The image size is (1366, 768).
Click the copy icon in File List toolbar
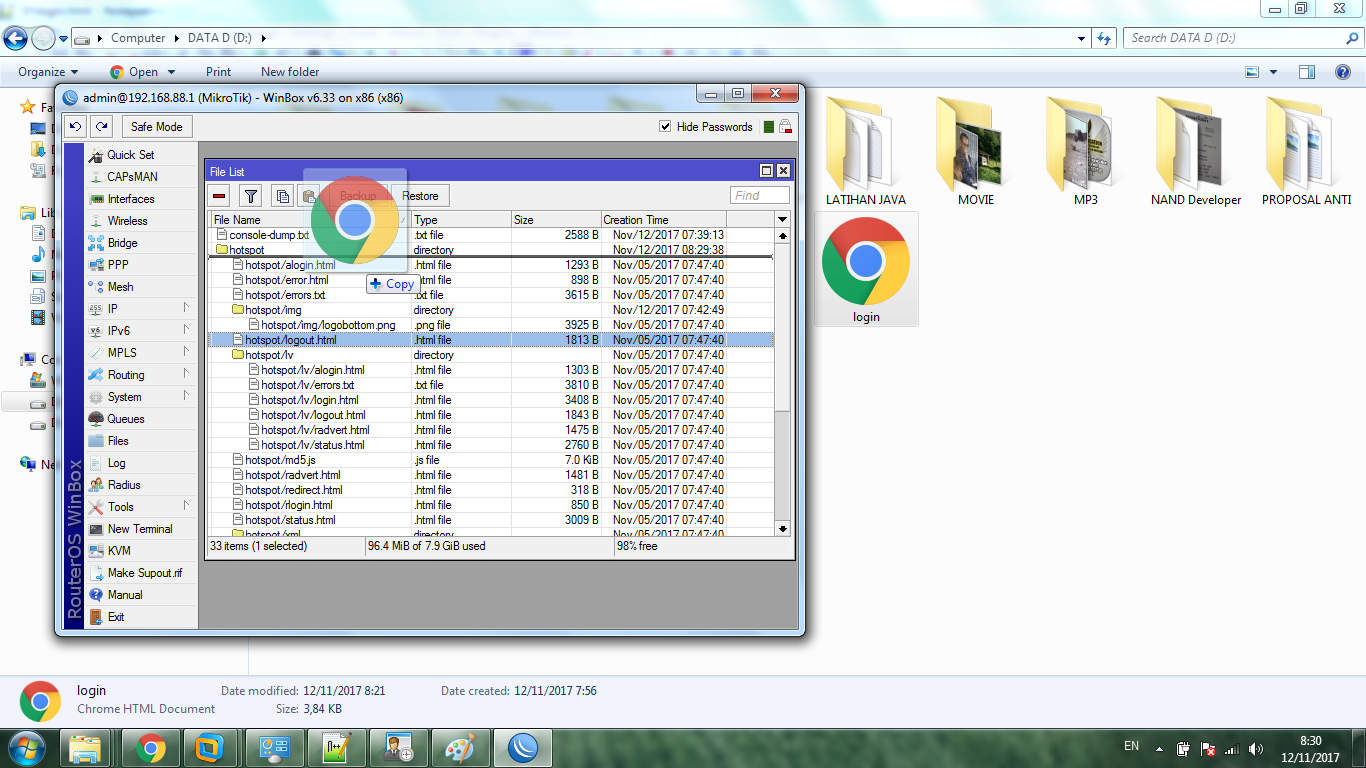[x=283, y=195]
